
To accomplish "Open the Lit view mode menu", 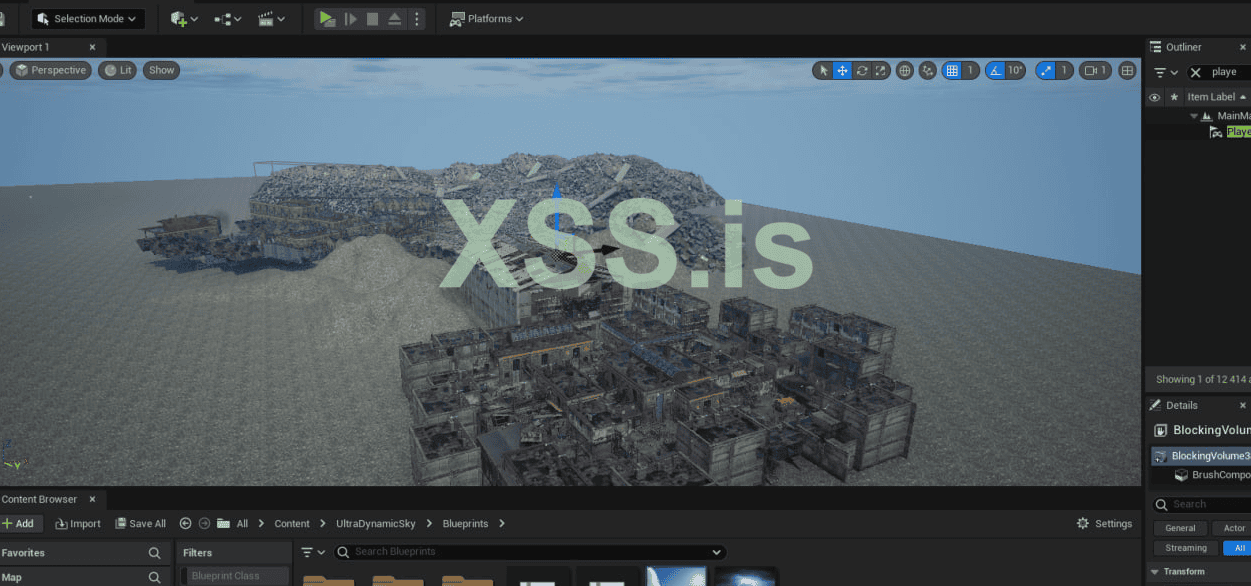I will pyautogui.click(x=117, y=70).
